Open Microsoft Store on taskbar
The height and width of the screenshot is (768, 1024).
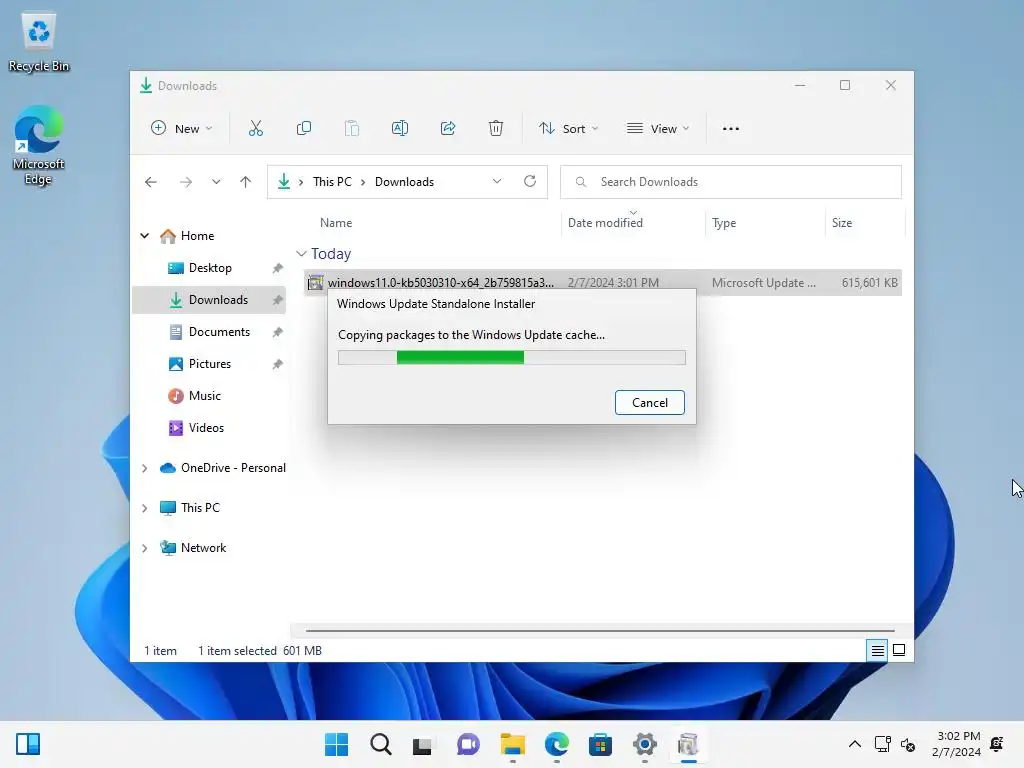point(600,744)
